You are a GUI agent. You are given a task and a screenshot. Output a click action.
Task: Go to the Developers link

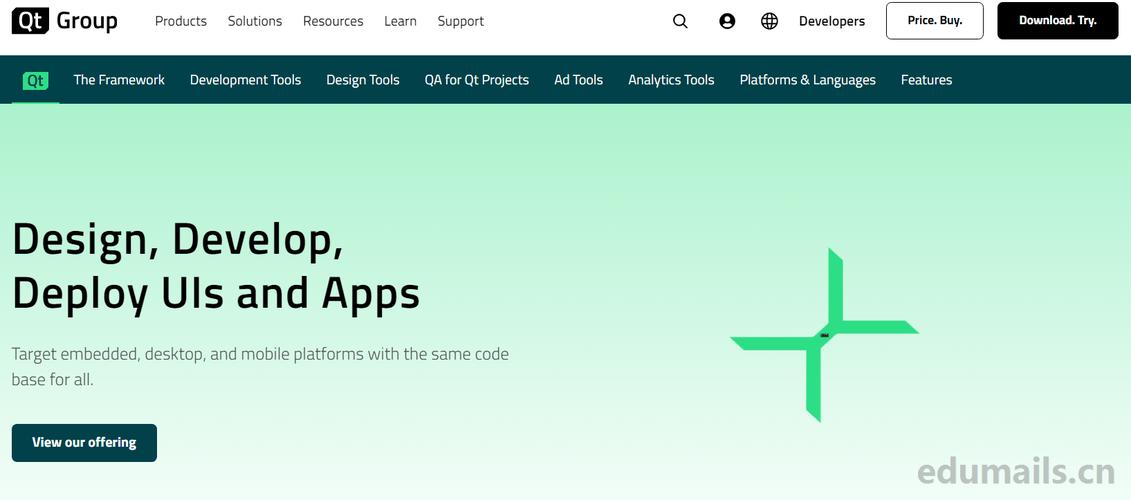pos(832,22)
